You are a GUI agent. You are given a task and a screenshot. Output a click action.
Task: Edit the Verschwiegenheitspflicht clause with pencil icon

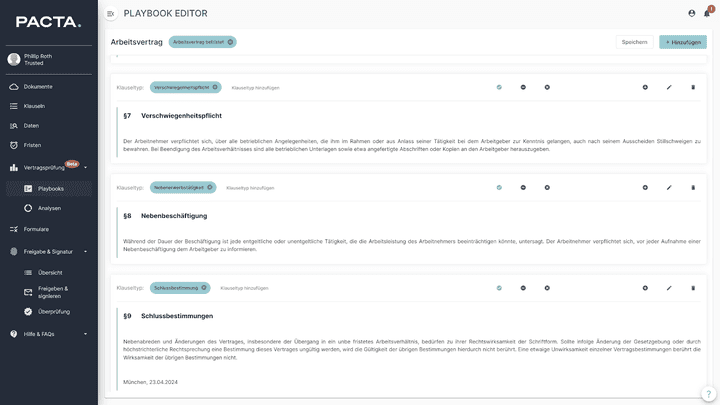669,87
